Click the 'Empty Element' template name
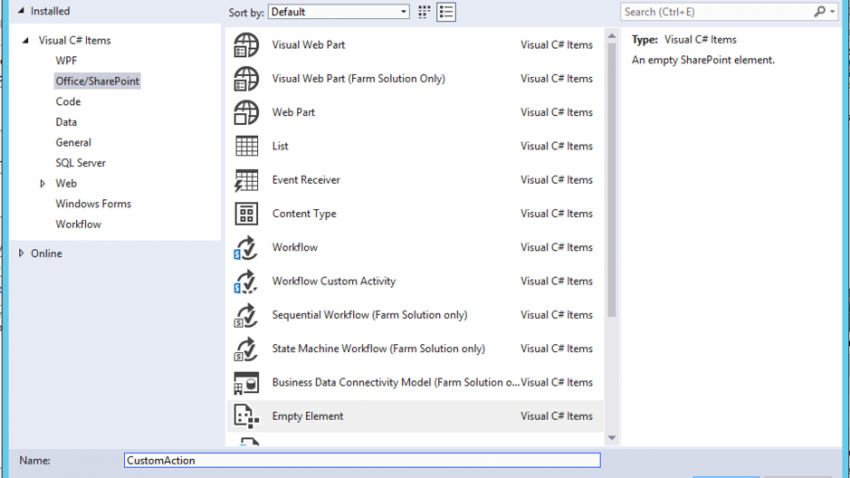 pos(307,416)
